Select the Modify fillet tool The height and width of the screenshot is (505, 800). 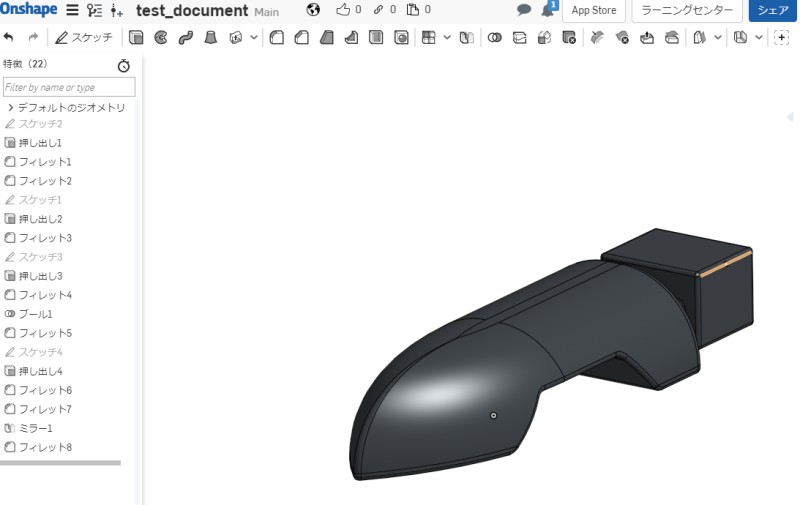597,37
